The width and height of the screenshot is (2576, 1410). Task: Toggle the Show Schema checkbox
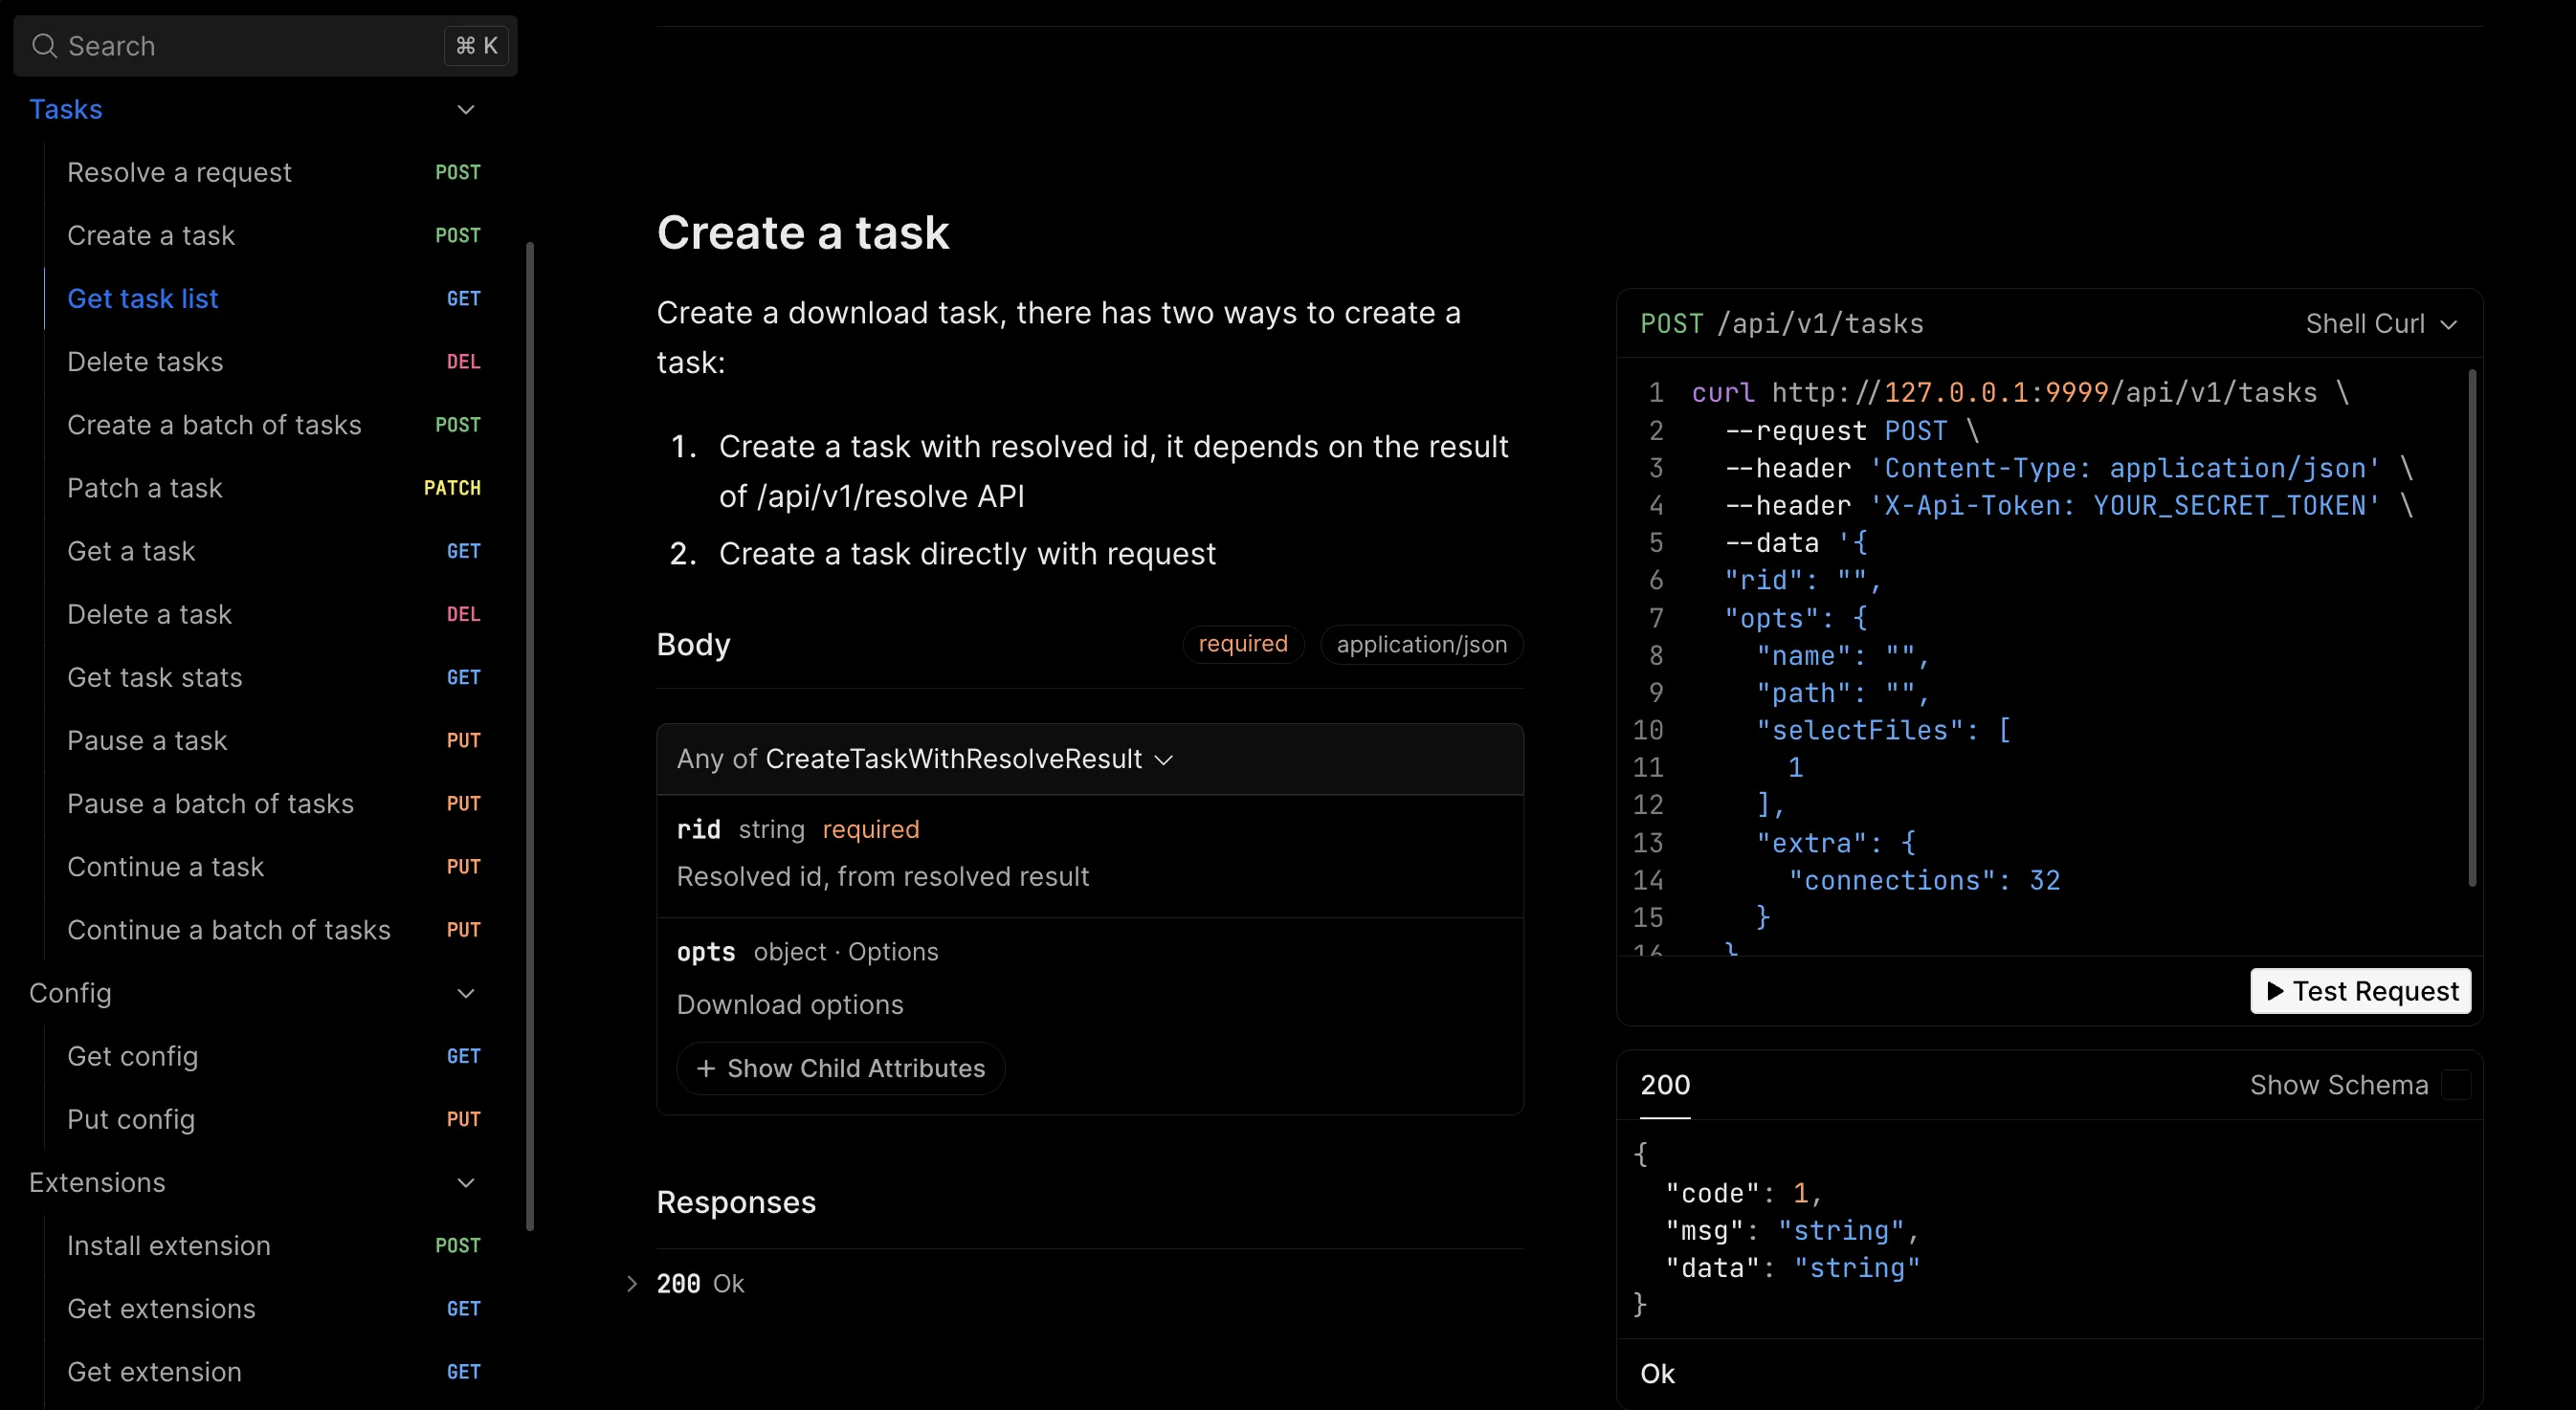(x=2455, y=1085)
